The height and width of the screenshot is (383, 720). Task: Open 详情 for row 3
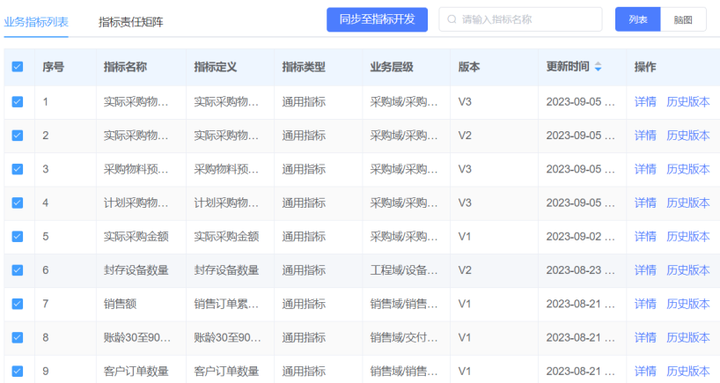click(x=645, y=169)
